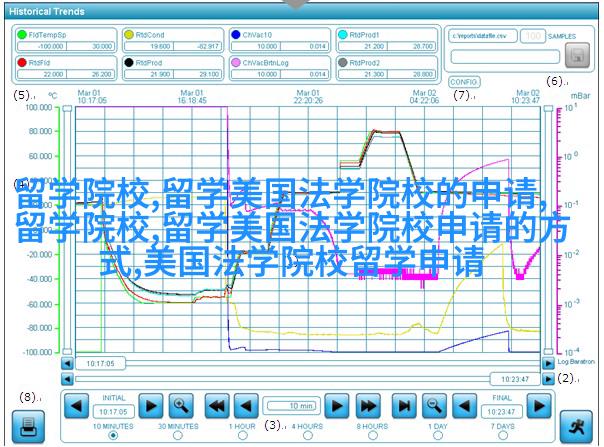Step back by the 10 min interval
This screenshot has width=604, height=447.
(x=246, y=406)
